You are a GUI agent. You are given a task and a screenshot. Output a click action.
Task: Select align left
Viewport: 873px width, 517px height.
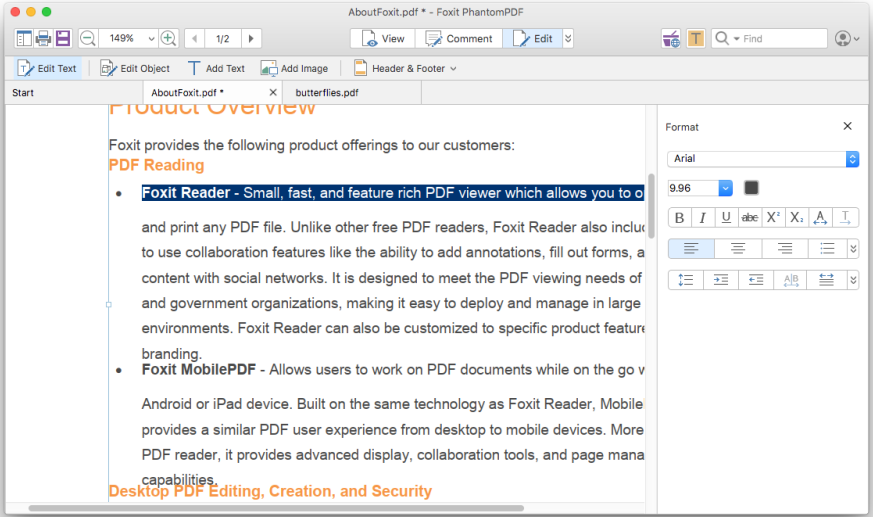coord(691,249)
